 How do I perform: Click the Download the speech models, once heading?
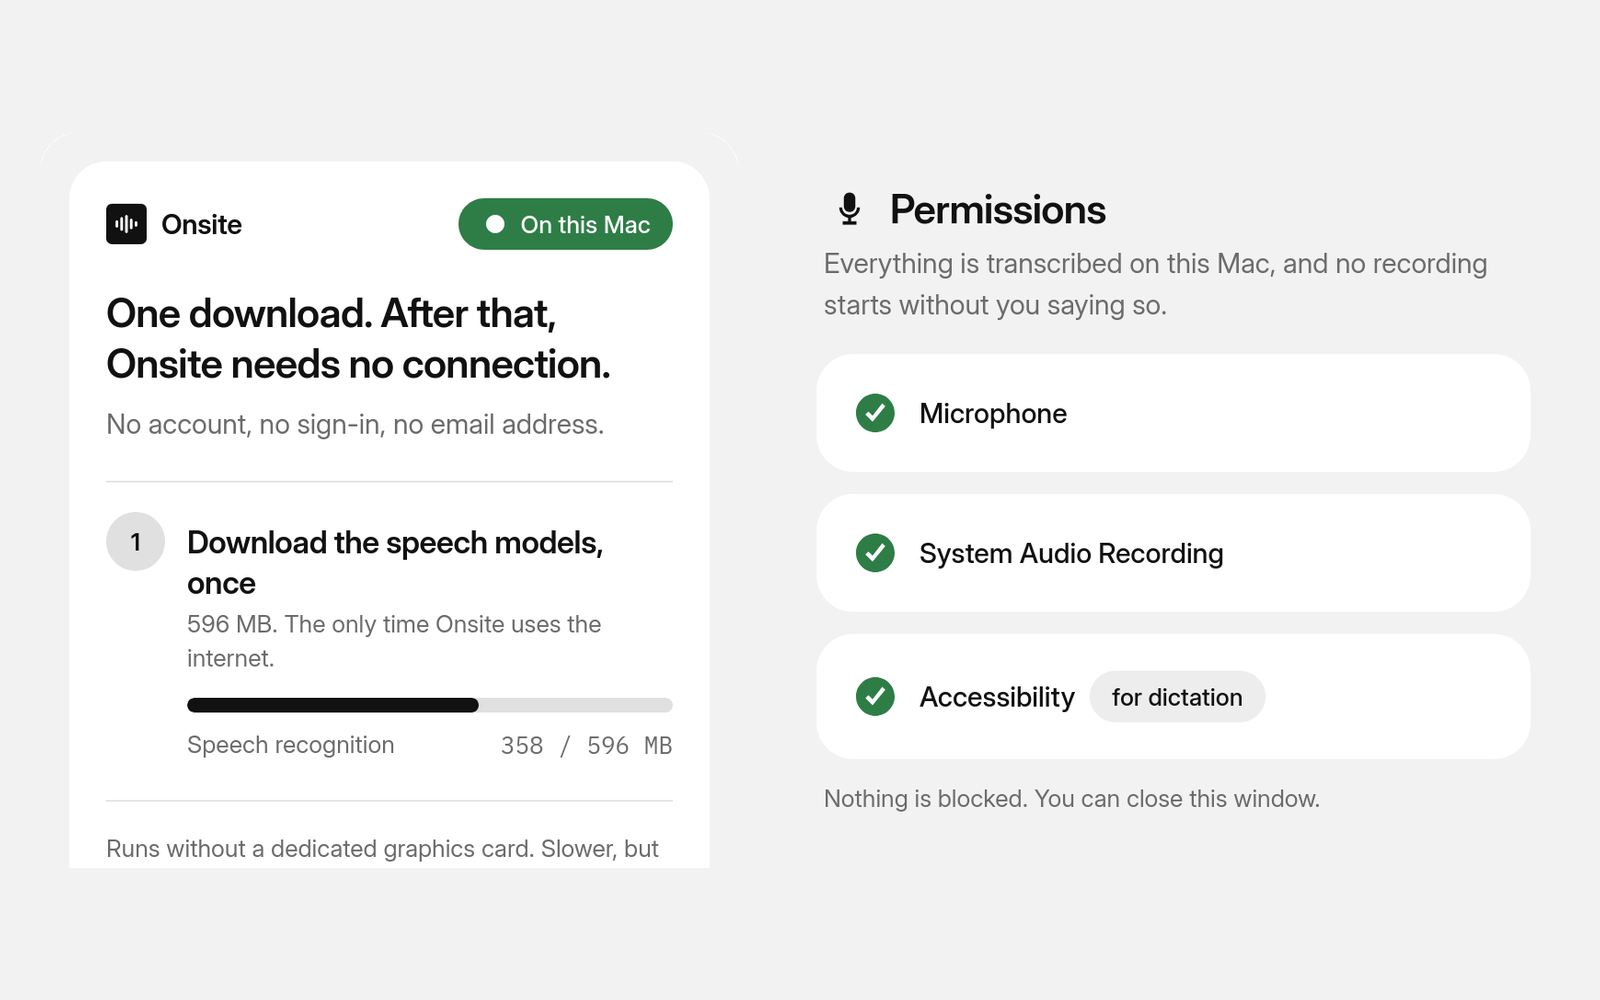395,562
